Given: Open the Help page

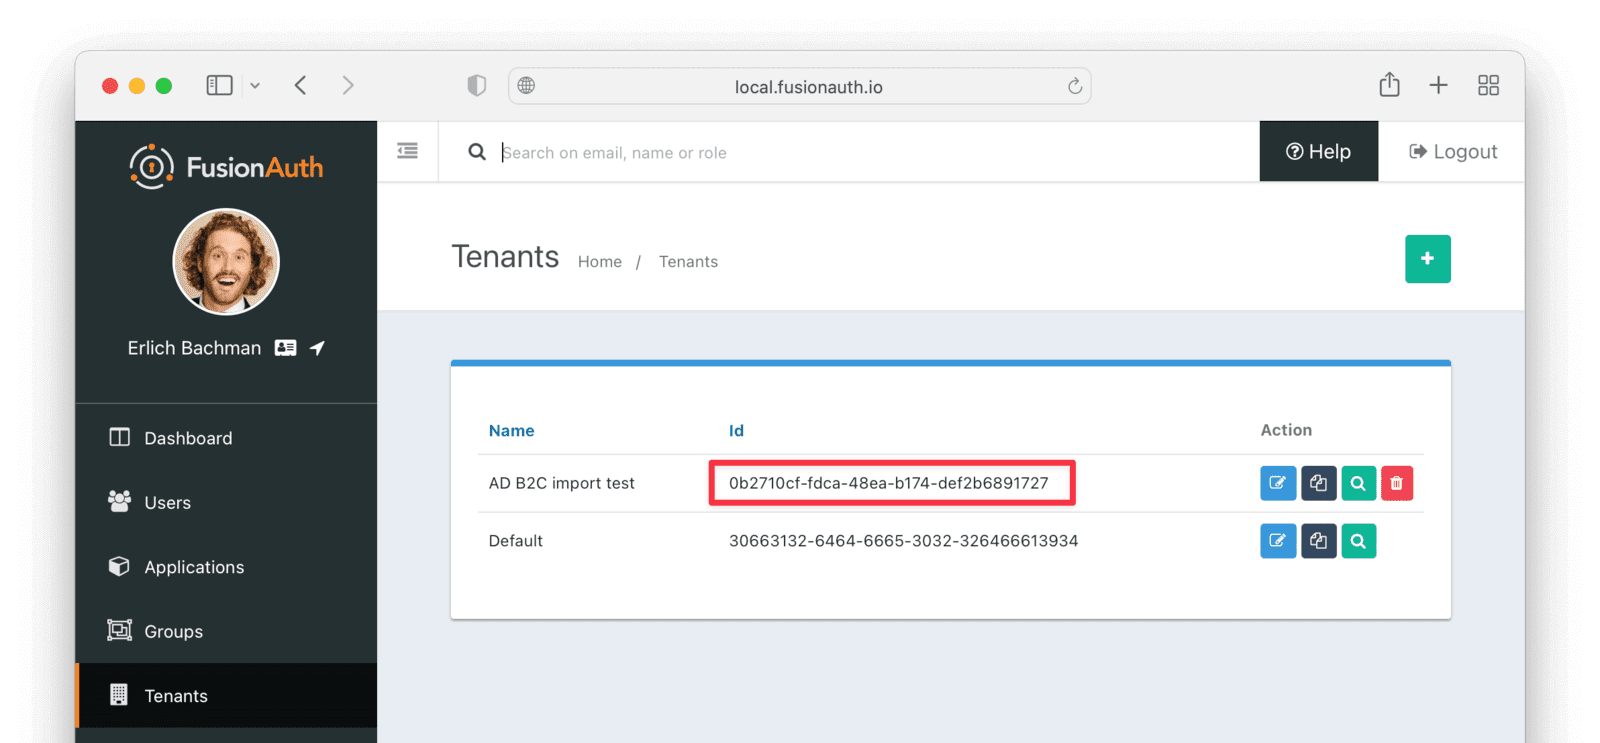Looking at the screenshot, I should coord(1318,151).
